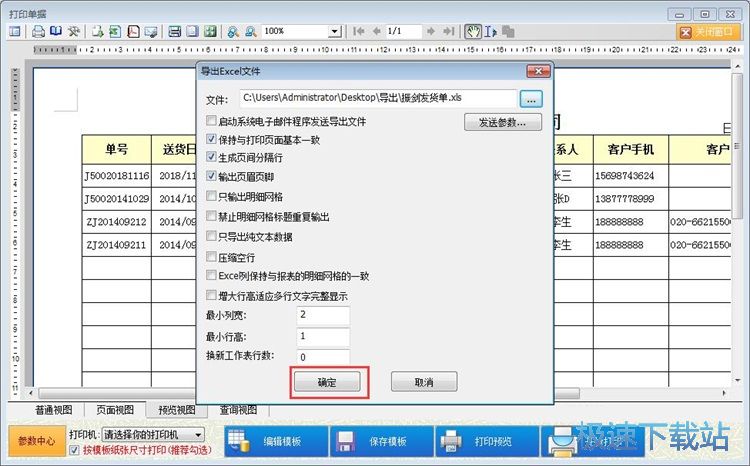Click the 最小行高 input field

[x=323, y=336]
